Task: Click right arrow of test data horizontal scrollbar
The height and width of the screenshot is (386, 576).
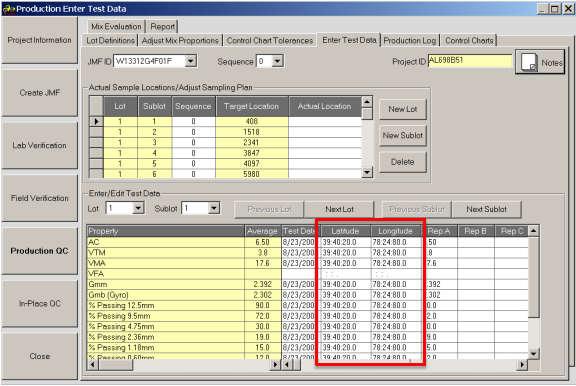Action: coord(521,365)
